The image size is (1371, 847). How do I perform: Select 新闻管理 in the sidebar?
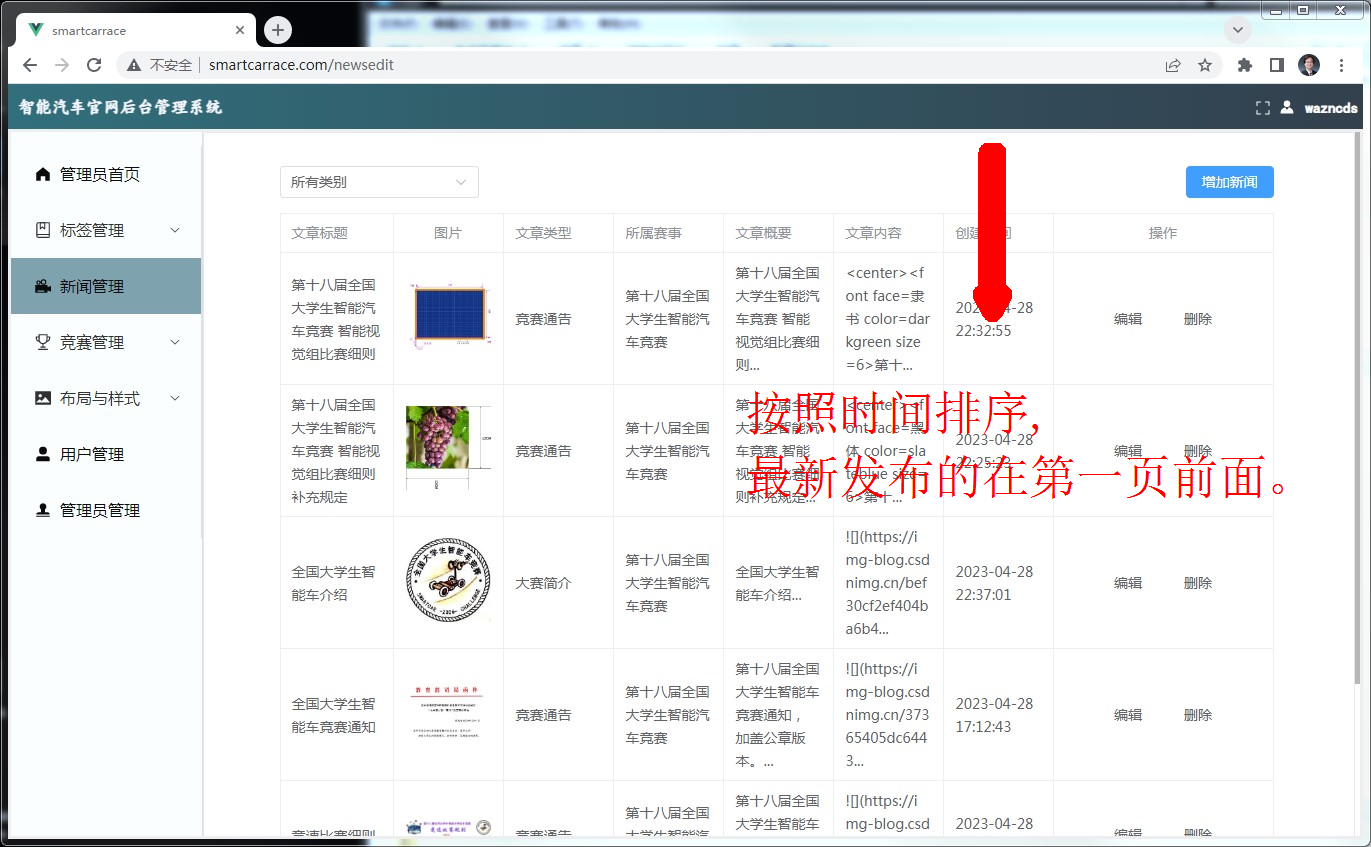click(x=106, y=286)
